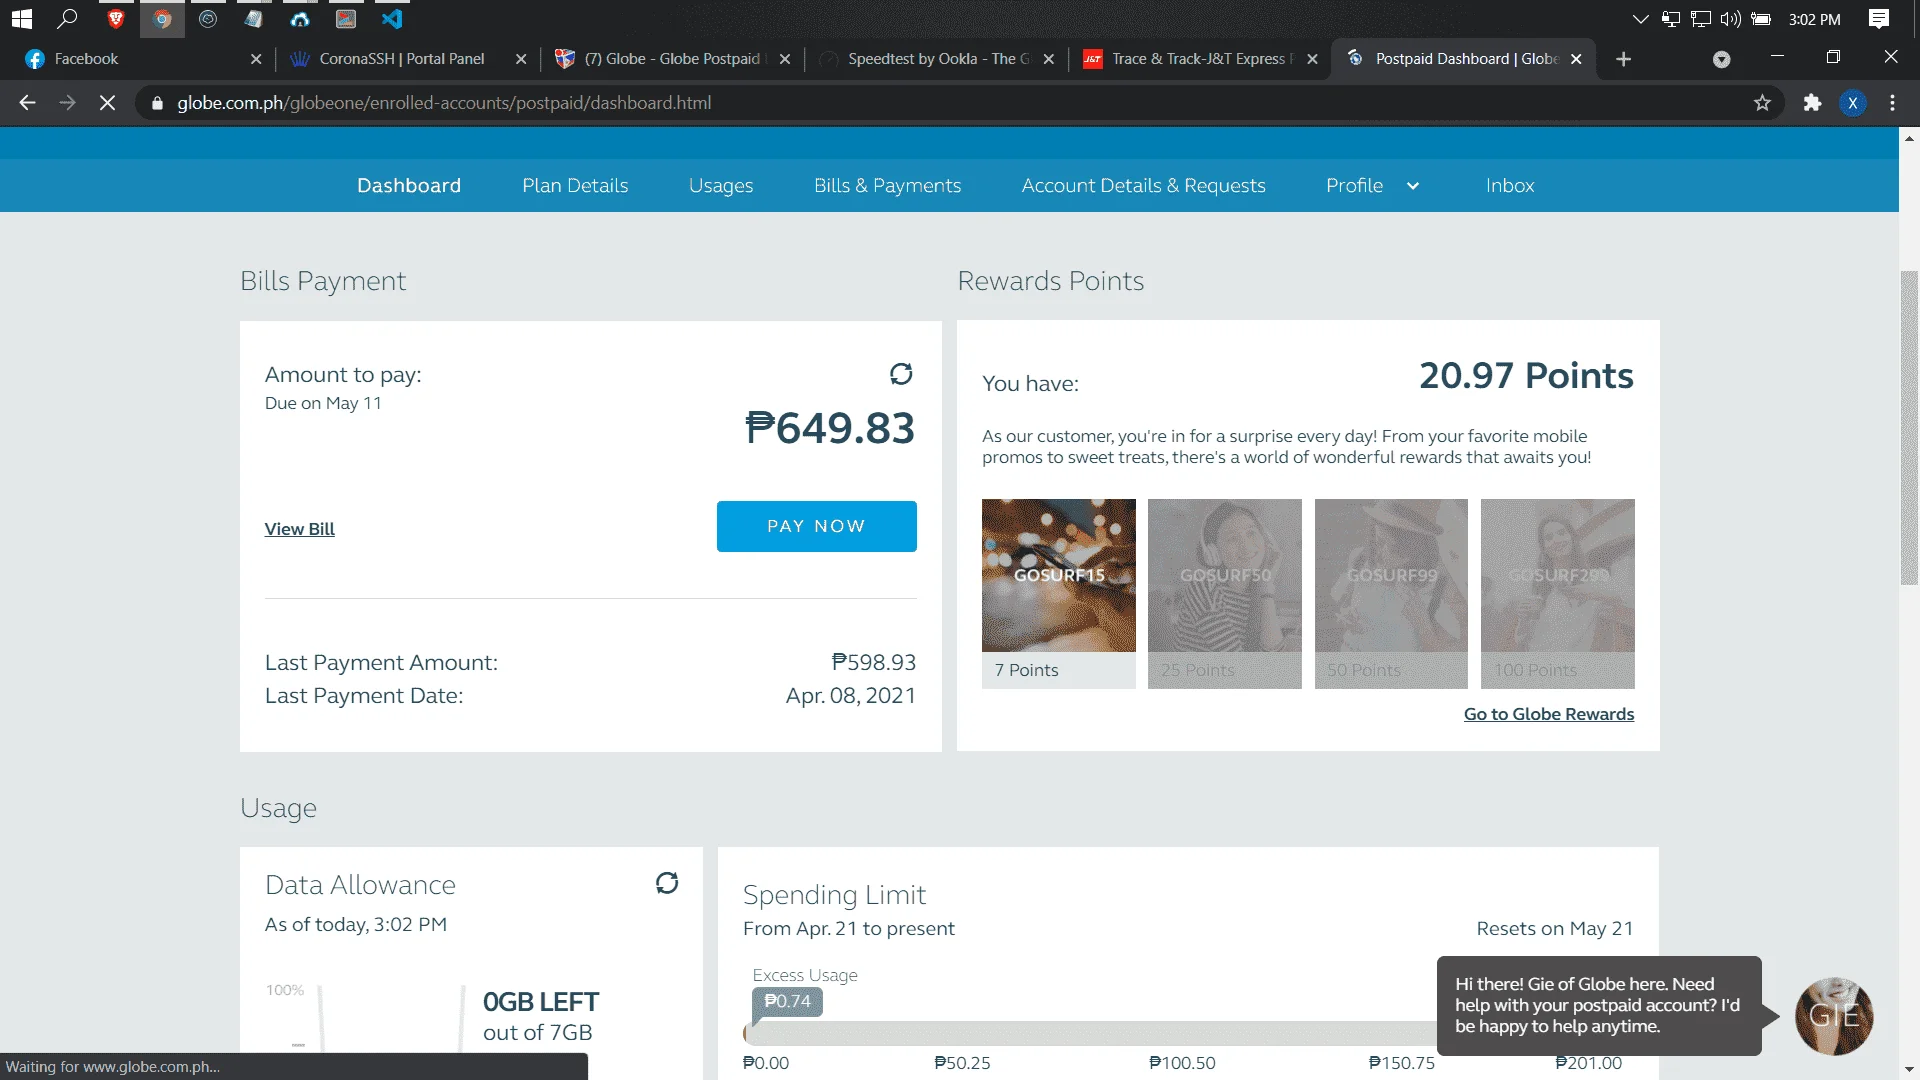
Task: Go back to the previous page
Action: point(27,103)
